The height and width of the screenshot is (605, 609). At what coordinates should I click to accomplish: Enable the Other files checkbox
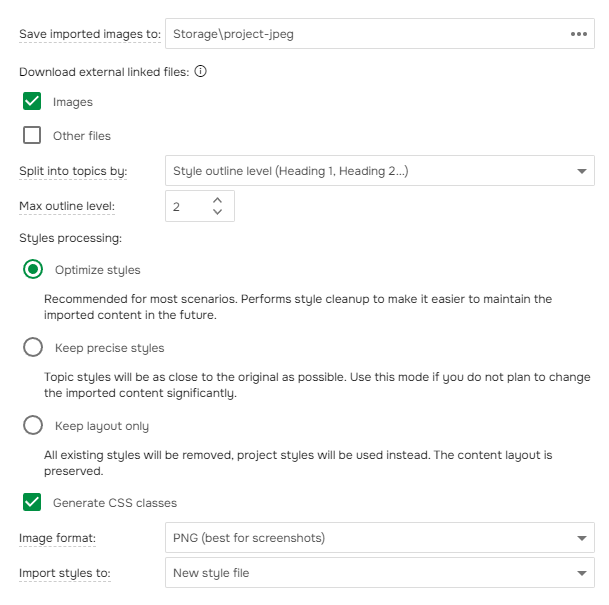click(x=32, y=135)
